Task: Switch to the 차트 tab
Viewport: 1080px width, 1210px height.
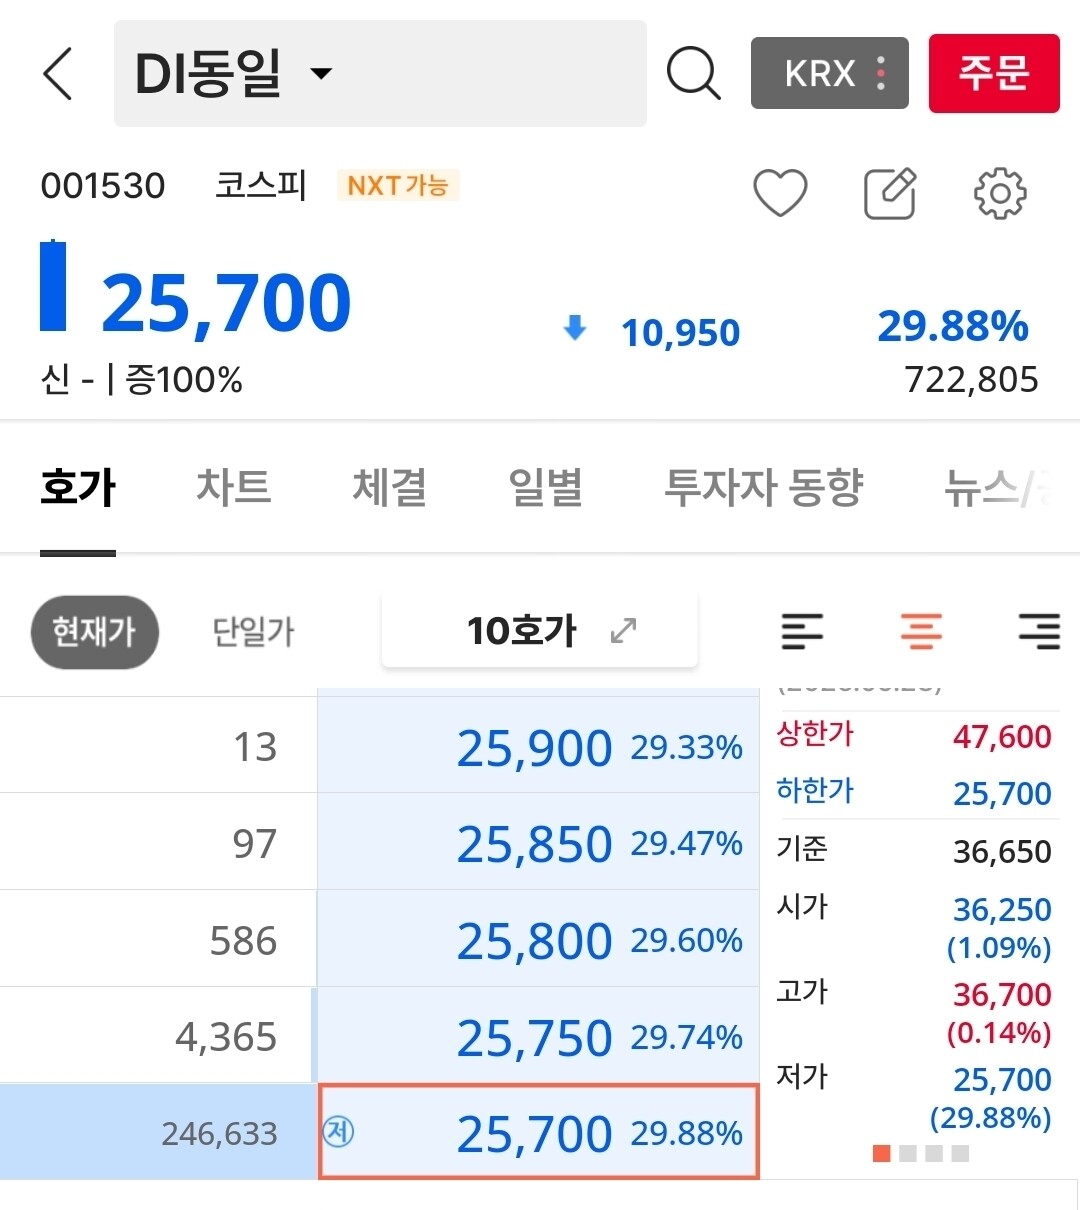Action: [x=233, y=487]
